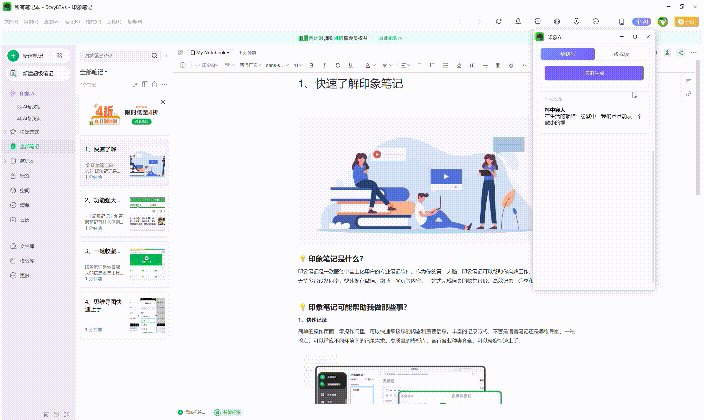The image size is (704, 420).
Task: Click the search field below the new note button
Action: pyautogui.click(x=38, y=73)
